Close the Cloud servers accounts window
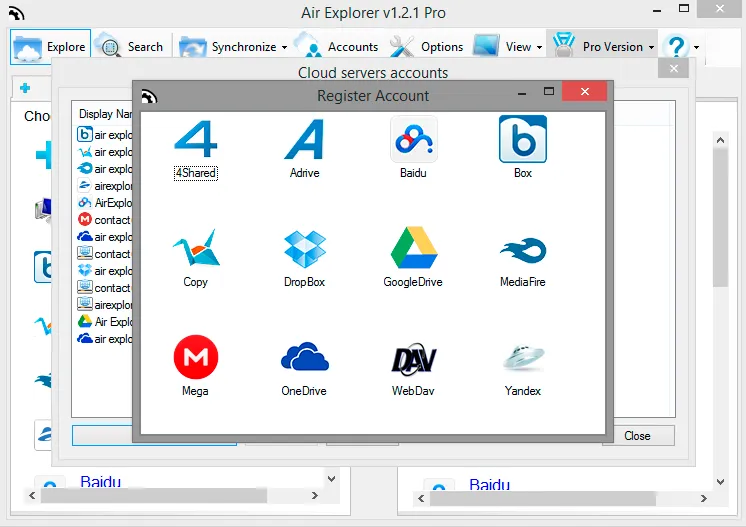This screenshot has width=746, height=527. (674, 68)
